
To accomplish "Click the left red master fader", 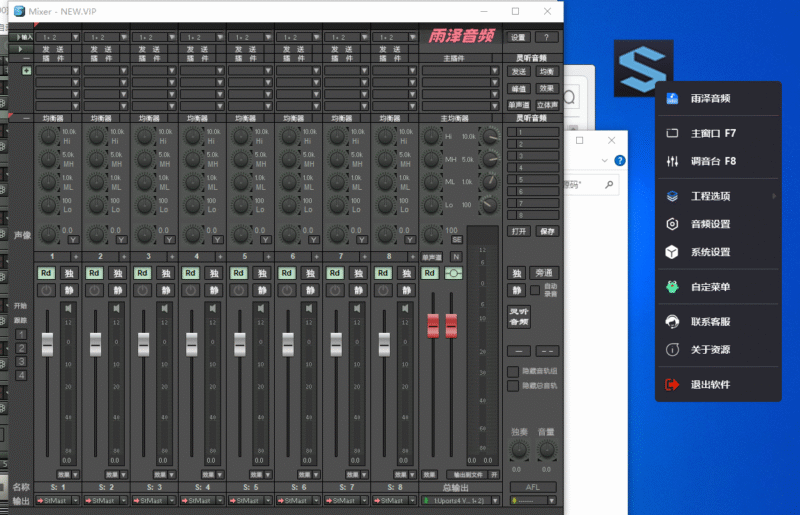I will pyautogui.click(x=434, y=325).
